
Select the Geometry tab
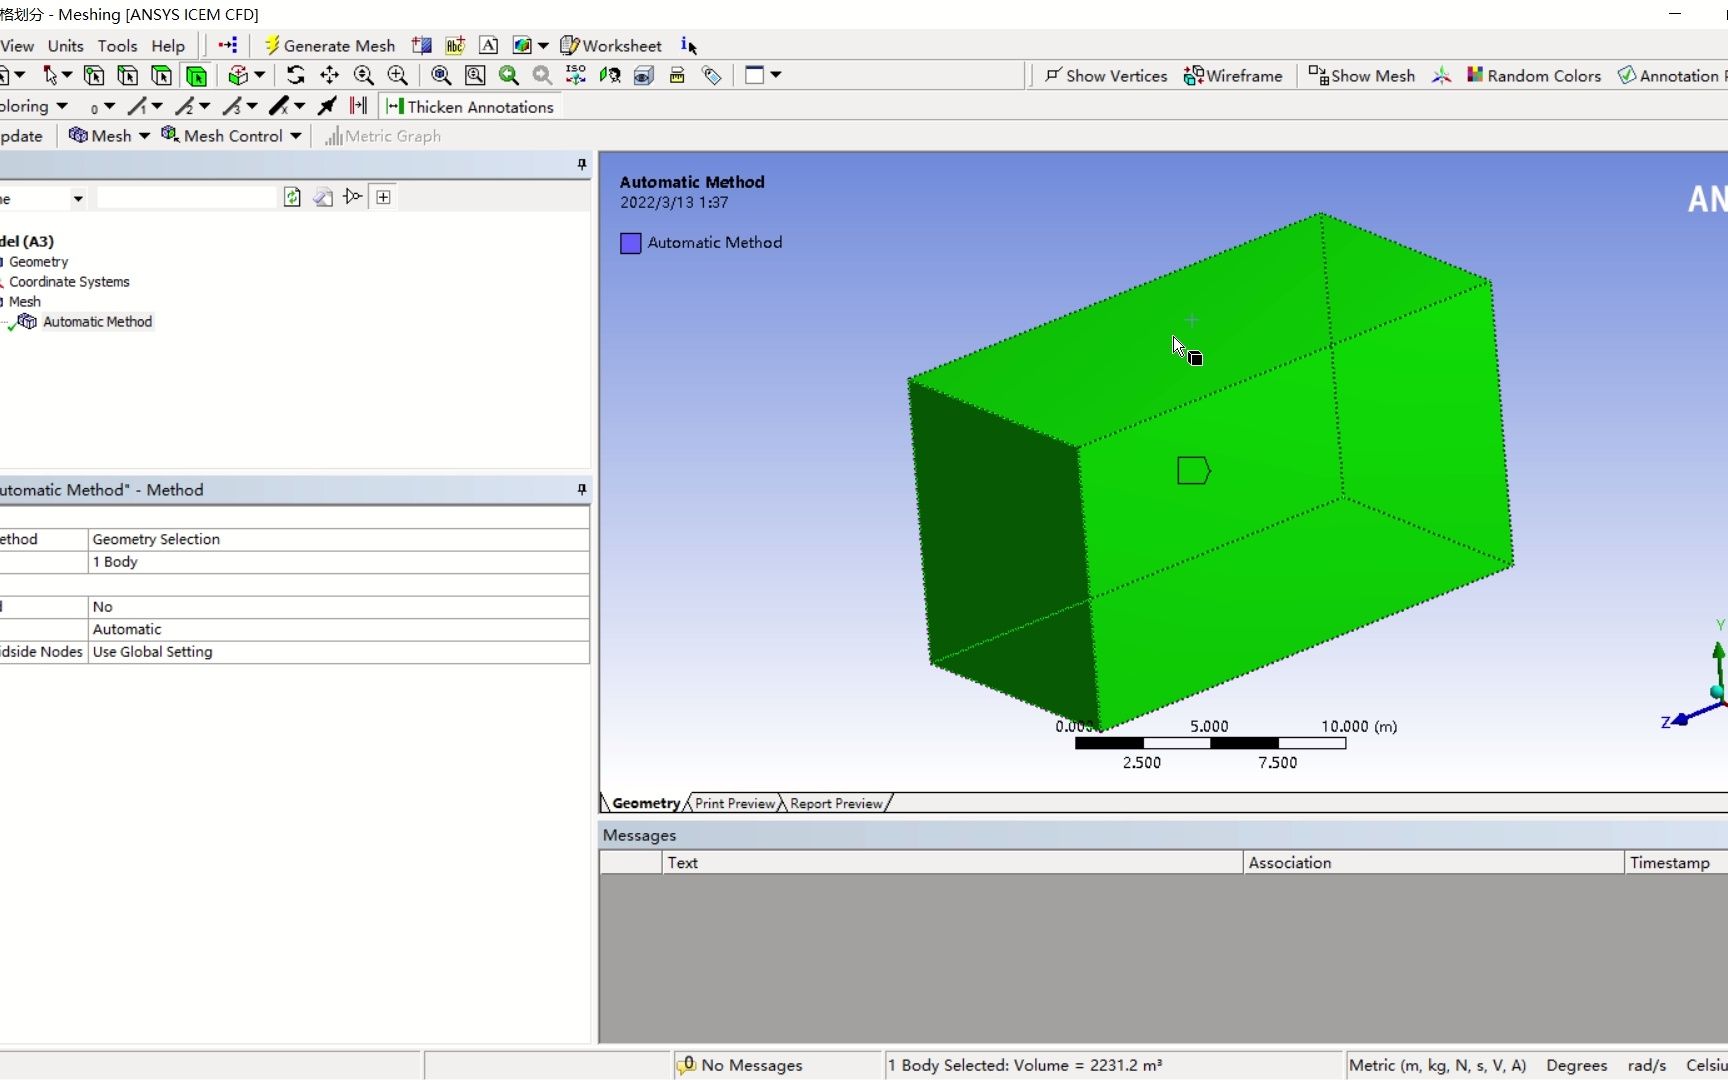click(x=645, y=803)
